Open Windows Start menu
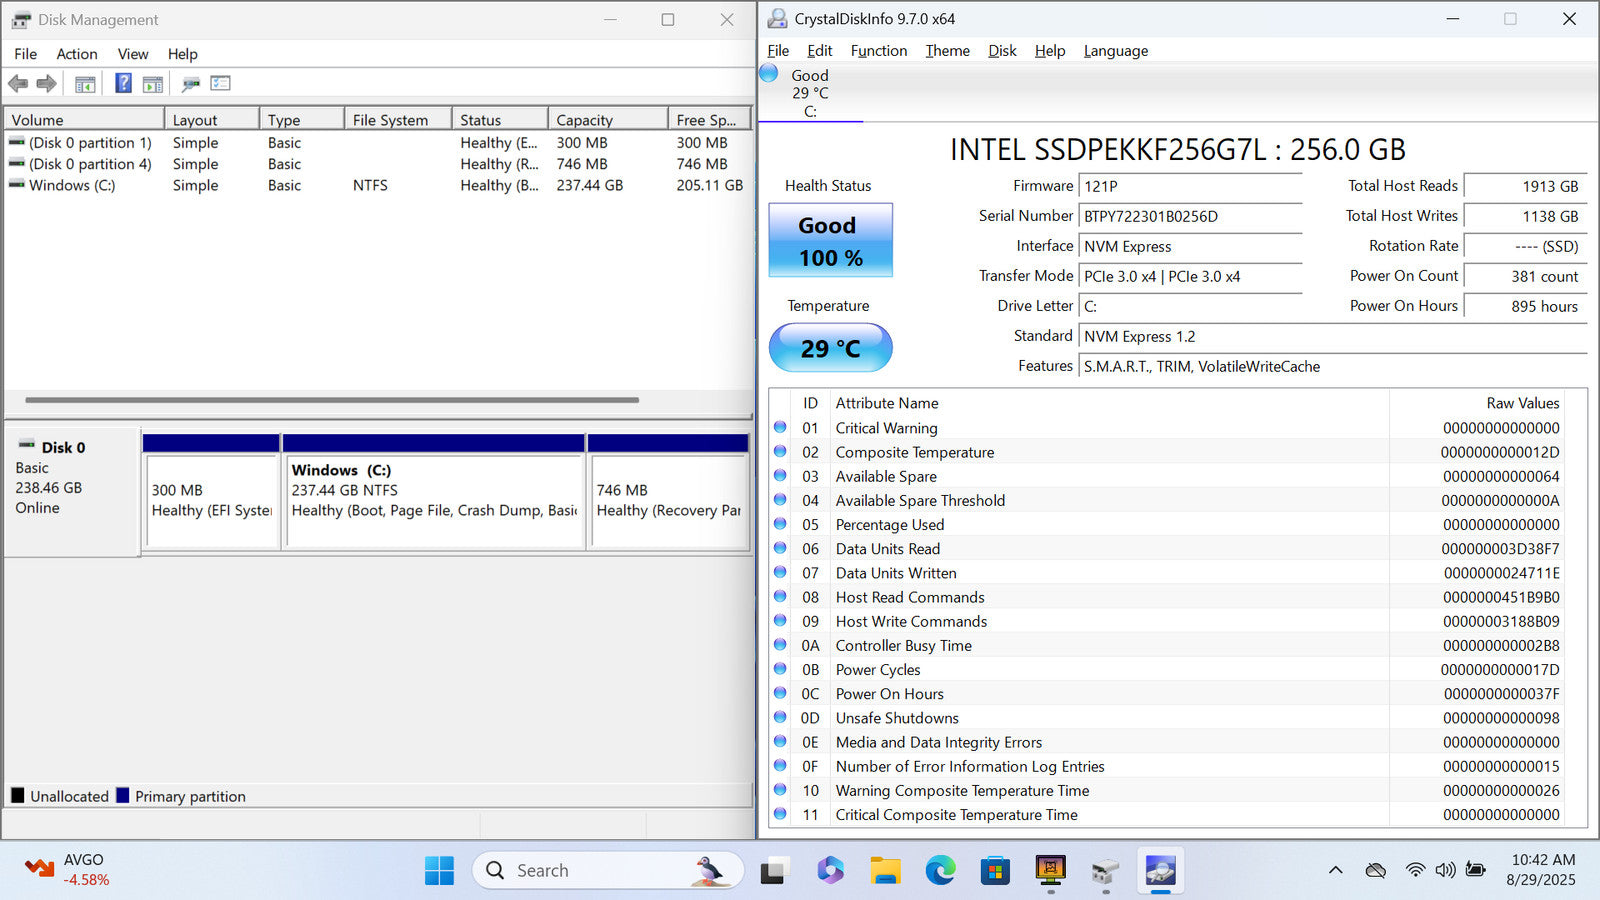This screenshot has width=1600, height=900. (x=439, y=871)
